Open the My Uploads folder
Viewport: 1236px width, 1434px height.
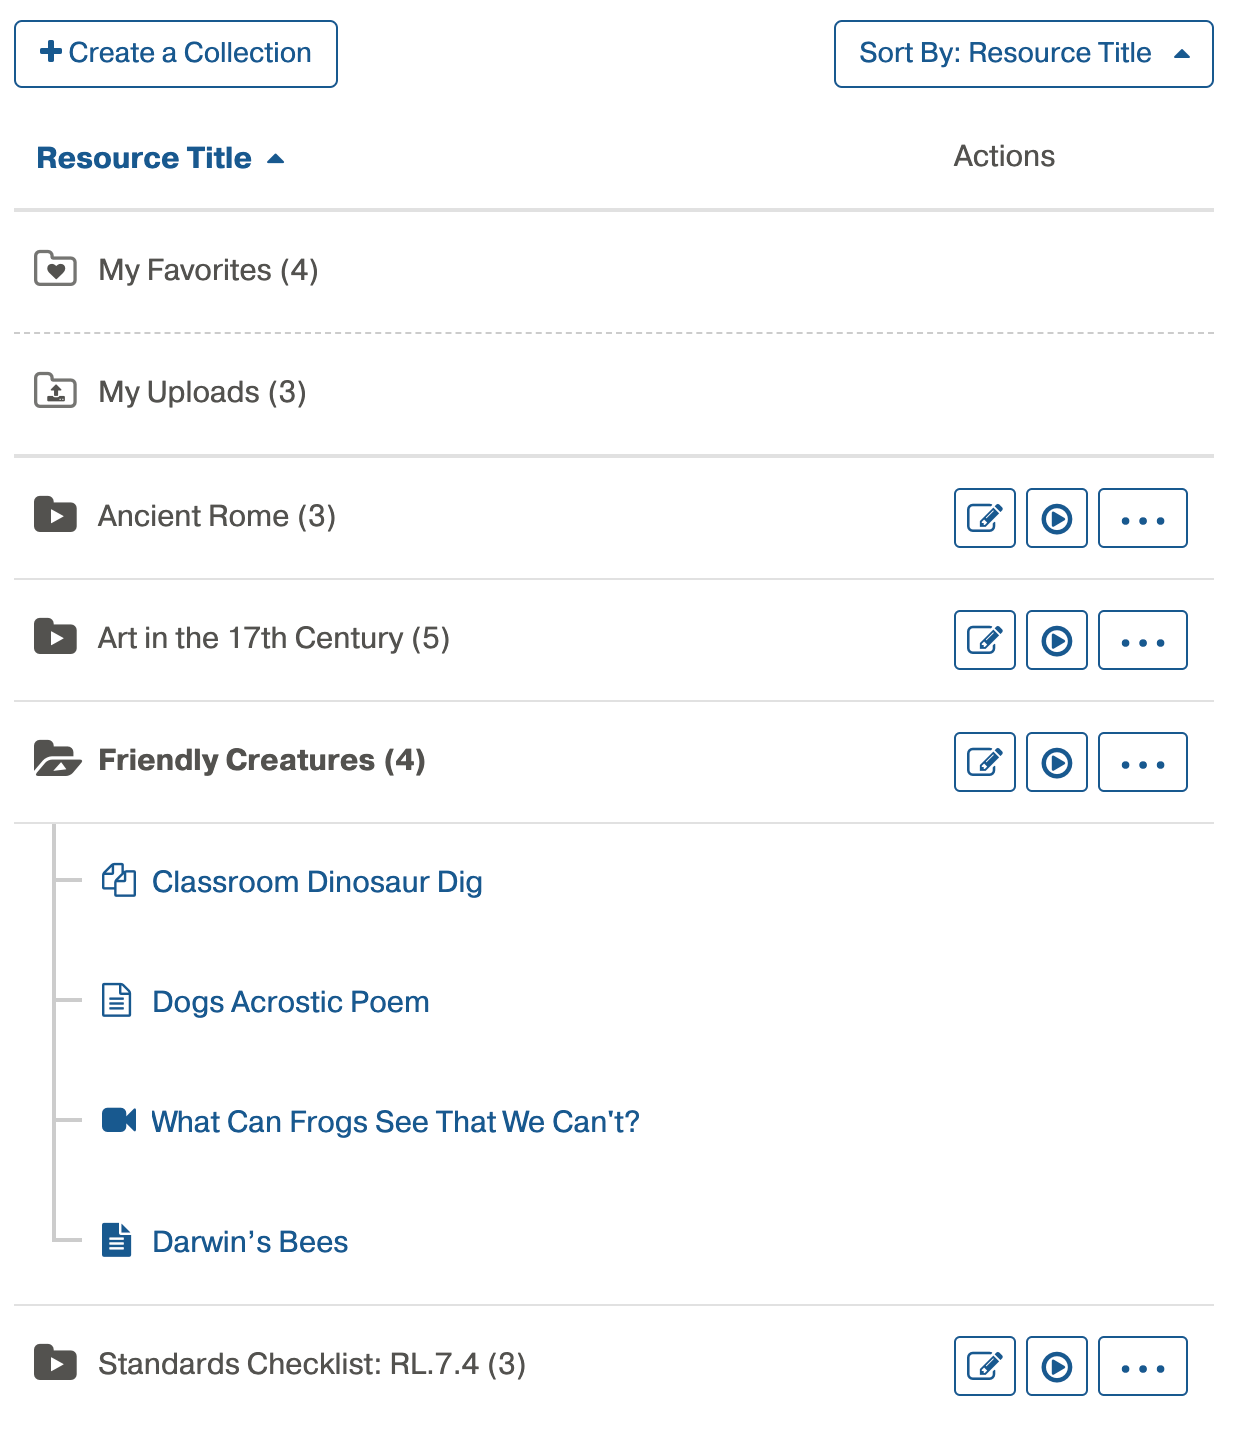click(201, 392)
